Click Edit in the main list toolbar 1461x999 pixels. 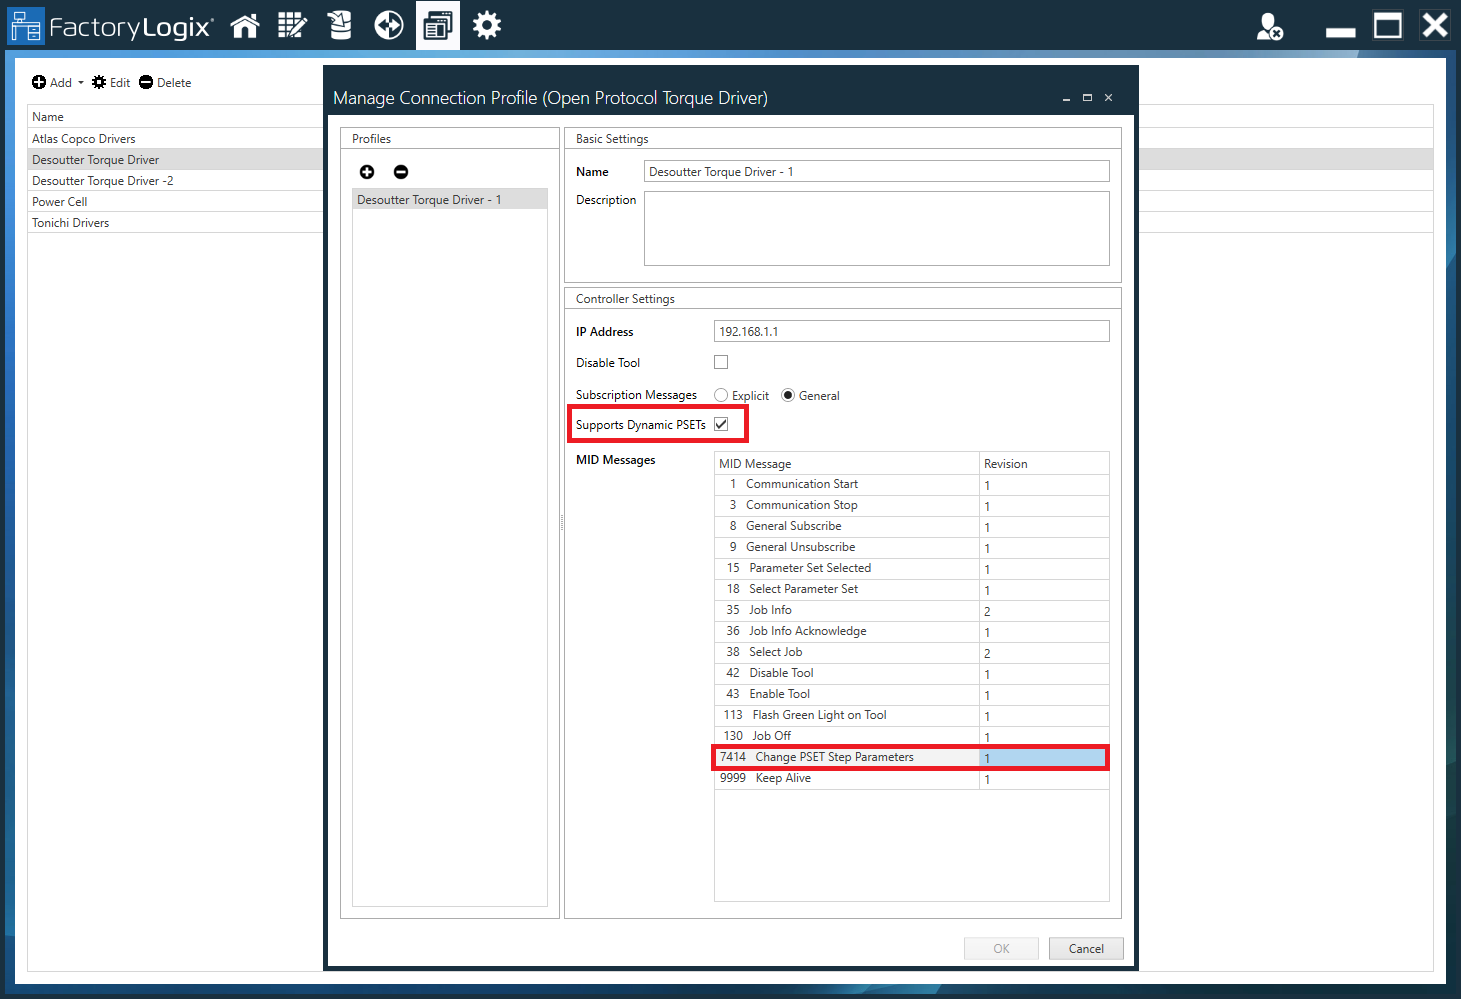(111, 83)
